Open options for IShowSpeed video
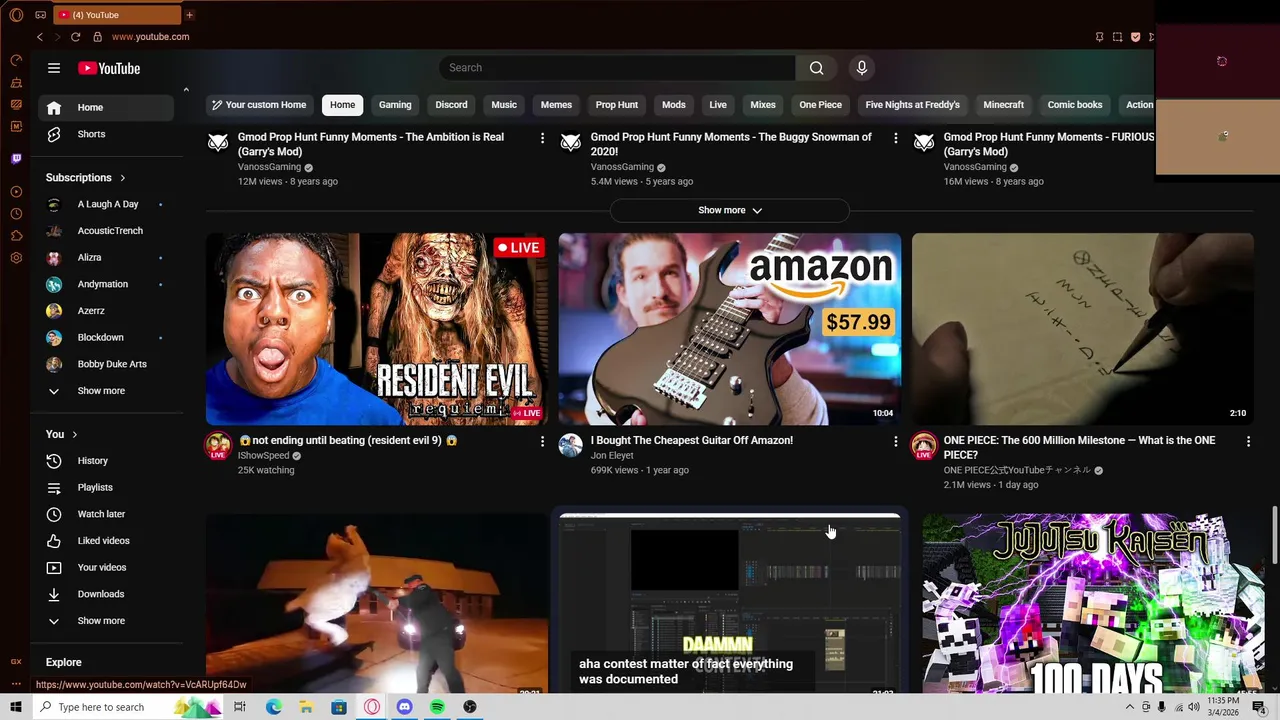This screenshot has height=720, width=1280. [543, 441]
